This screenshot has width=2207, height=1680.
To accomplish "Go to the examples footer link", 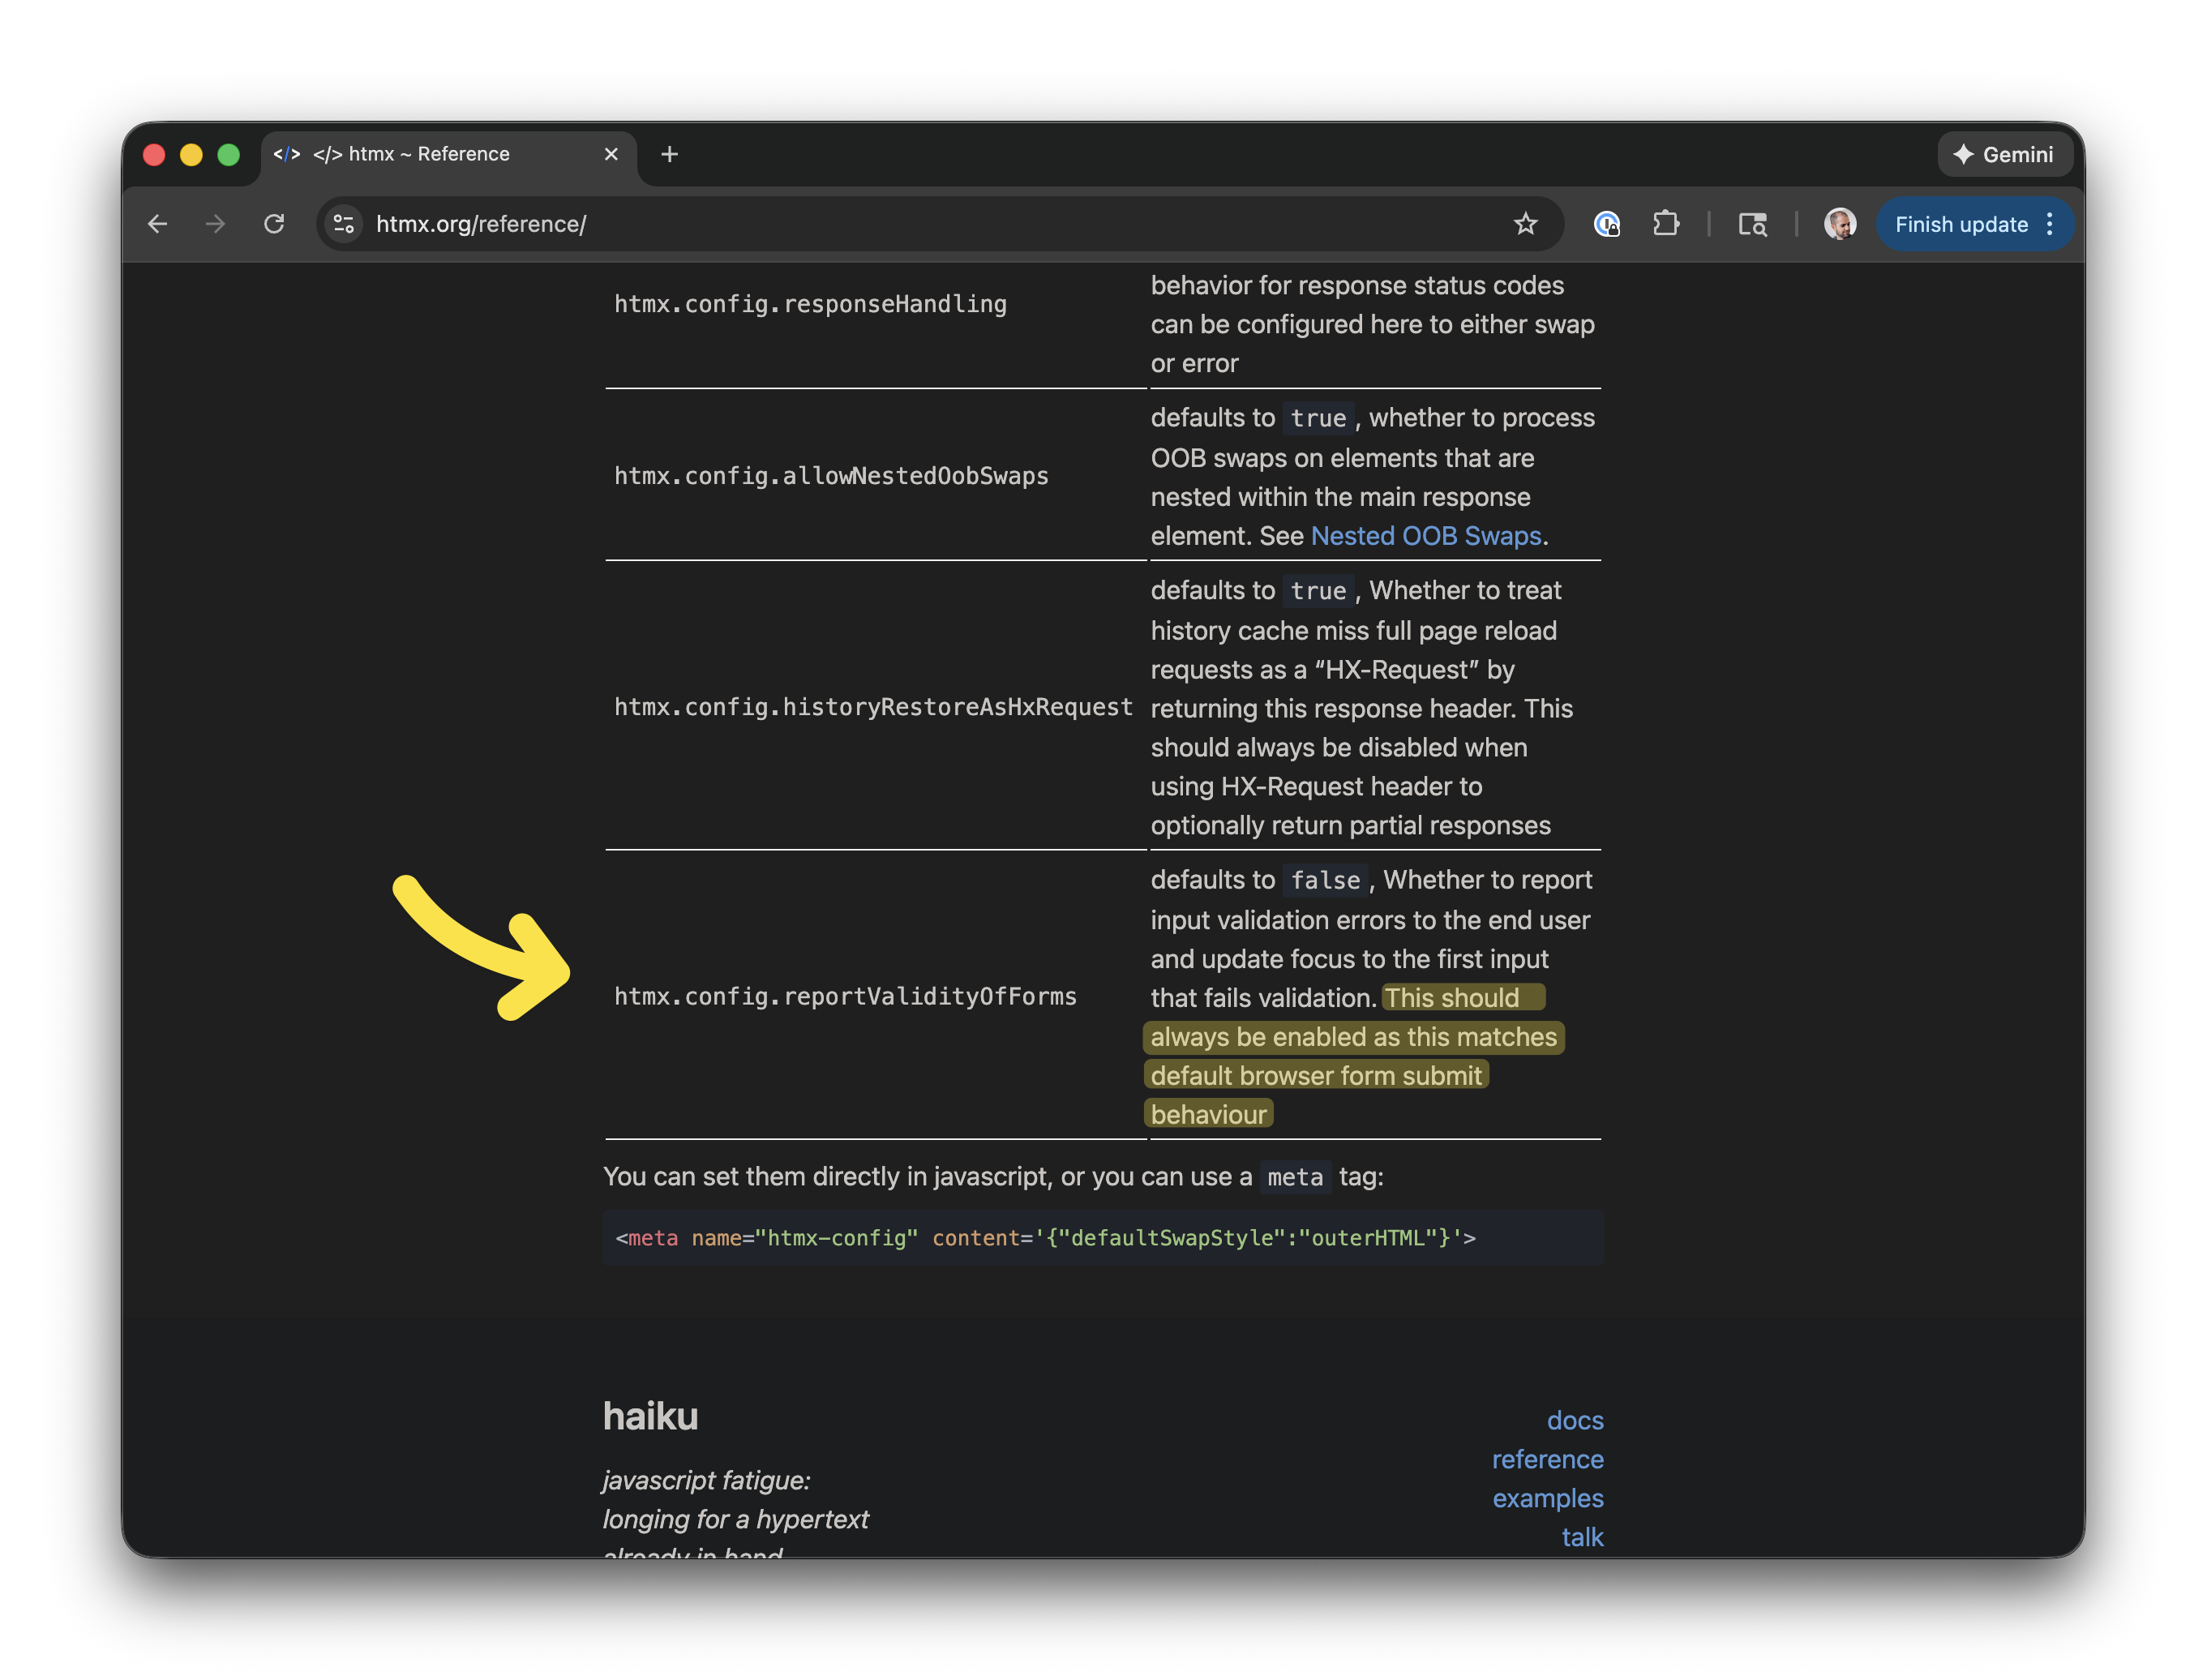I will [1547, 1498].
